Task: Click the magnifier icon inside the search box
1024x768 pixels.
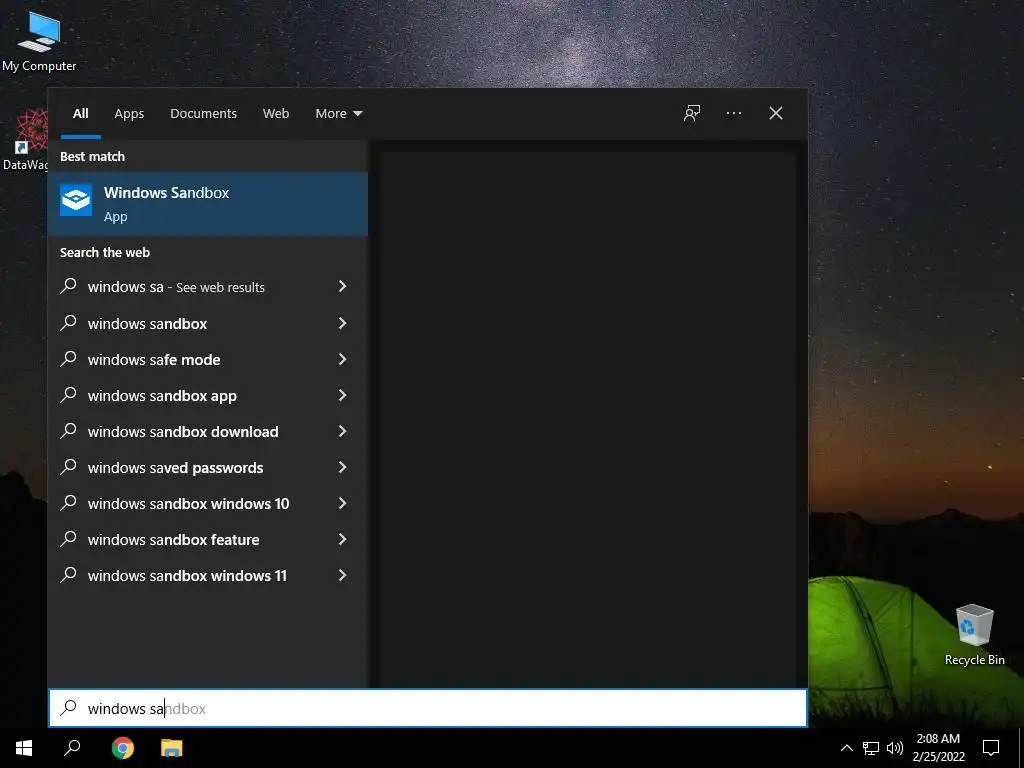Action: pos(69,708)
